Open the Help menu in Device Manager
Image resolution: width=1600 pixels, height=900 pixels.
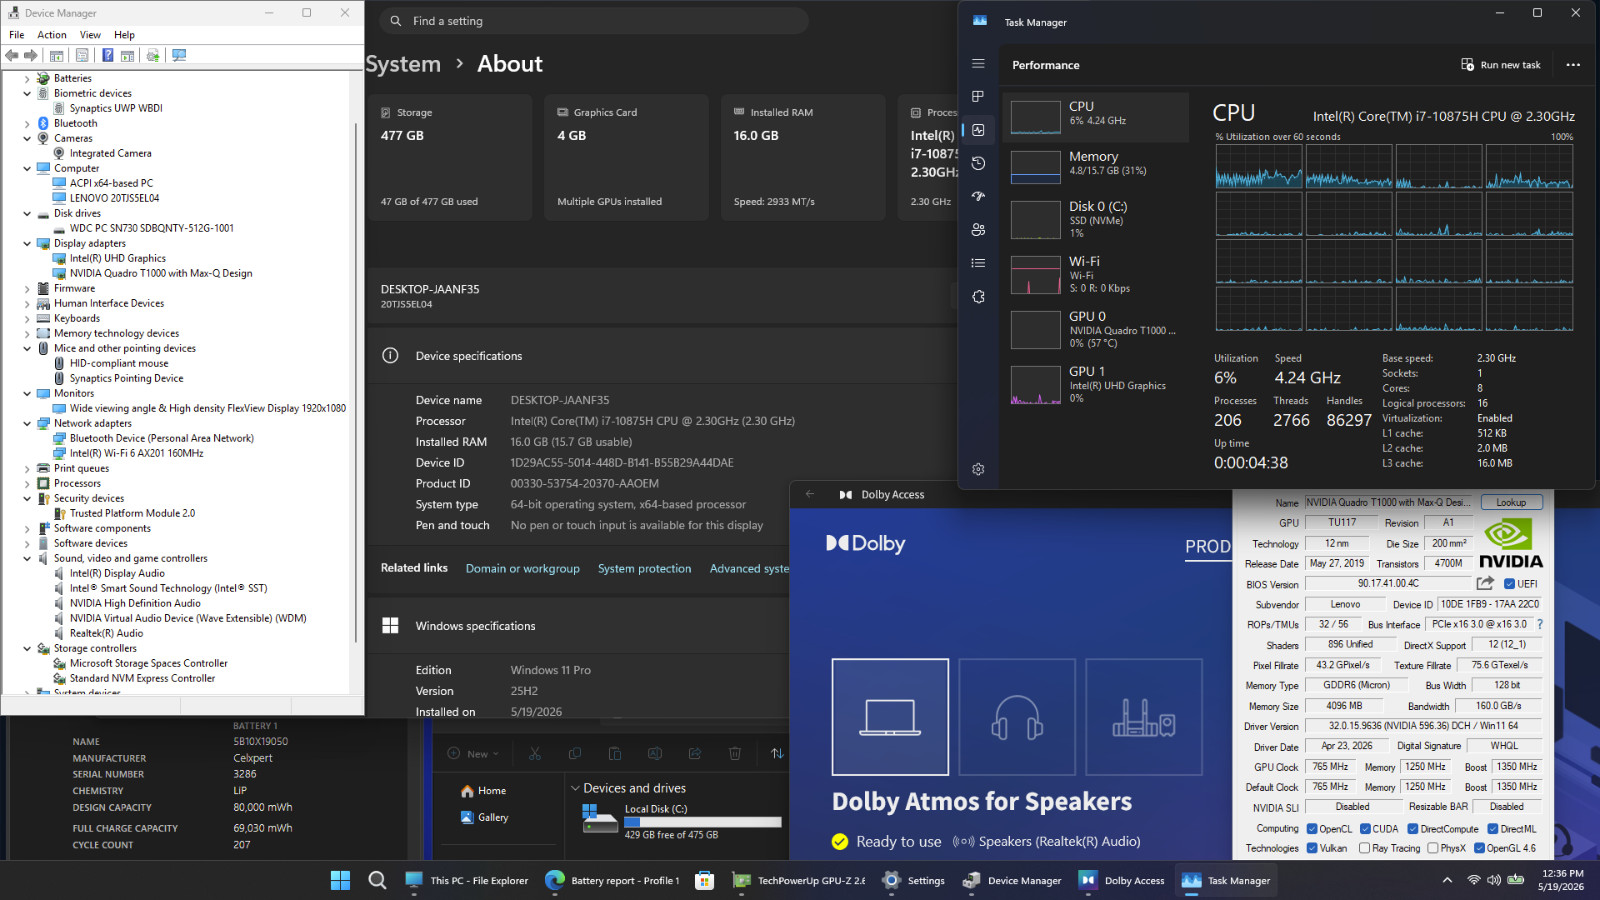point(124,35)
